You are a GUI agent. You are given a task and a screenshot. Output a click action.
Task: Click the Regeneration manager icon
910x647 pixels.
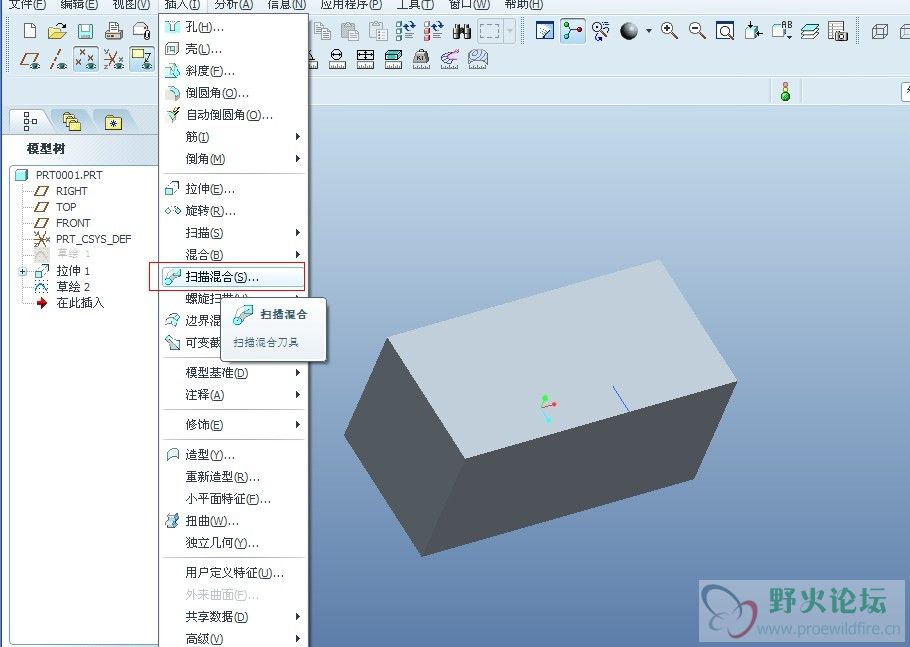coord(434,31)
